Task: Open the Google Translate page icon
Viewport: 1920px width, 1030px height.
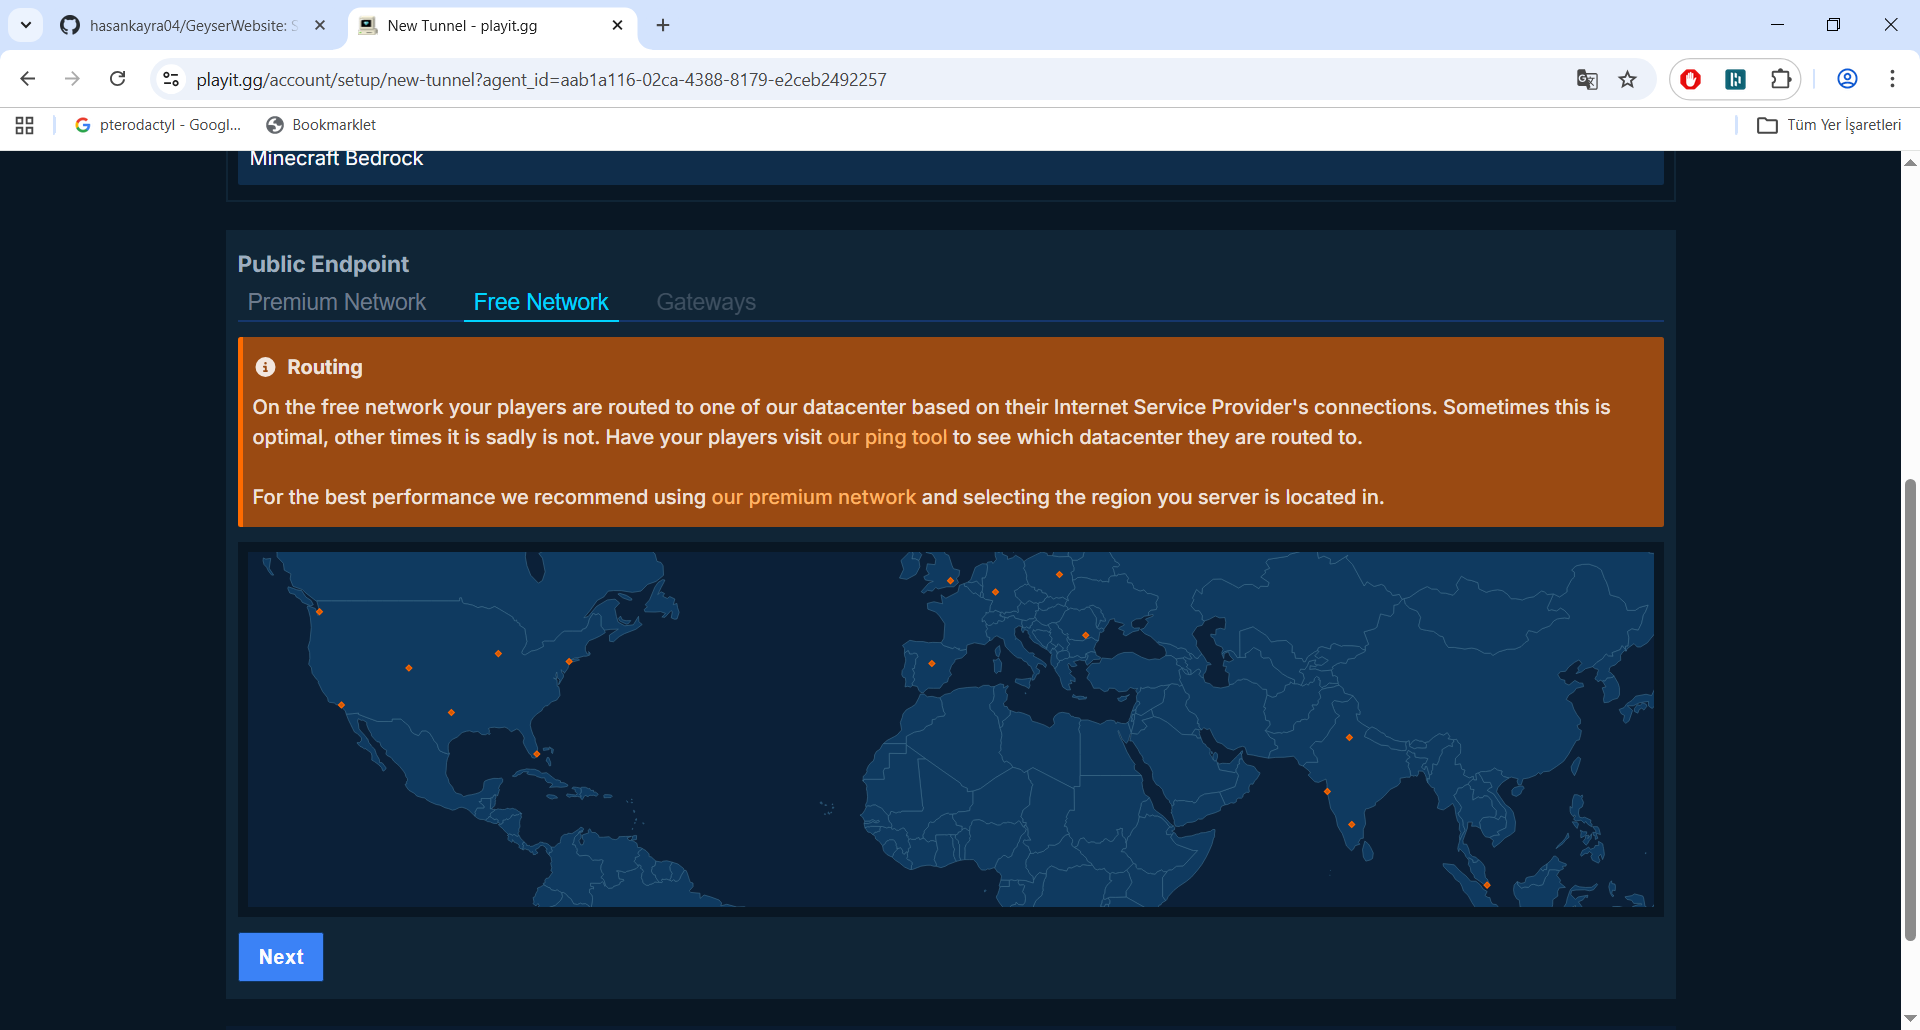Action: pos(1587,79)
